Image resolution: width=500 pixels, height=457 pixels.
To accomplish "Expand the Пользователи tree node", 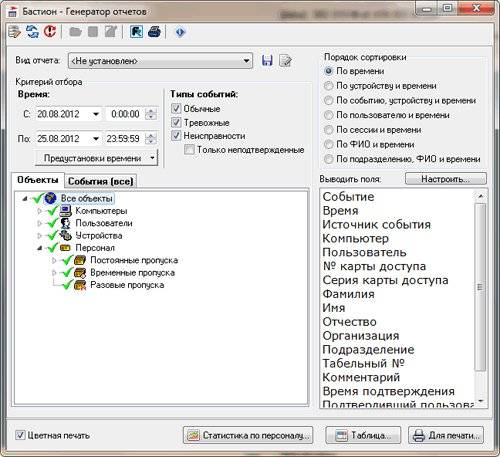I will [x=39, y=223].
